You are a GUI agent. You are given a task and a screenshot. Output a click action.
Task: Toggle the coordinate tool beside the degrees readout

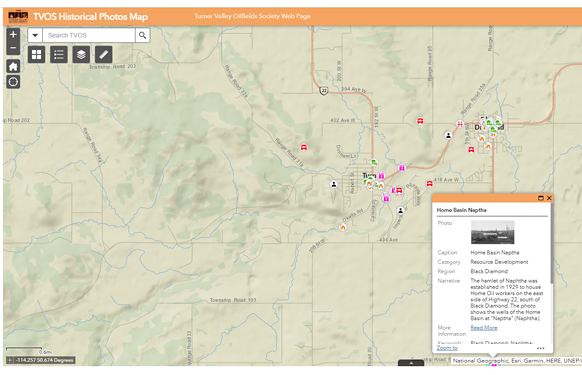click(x=10, y=360)
